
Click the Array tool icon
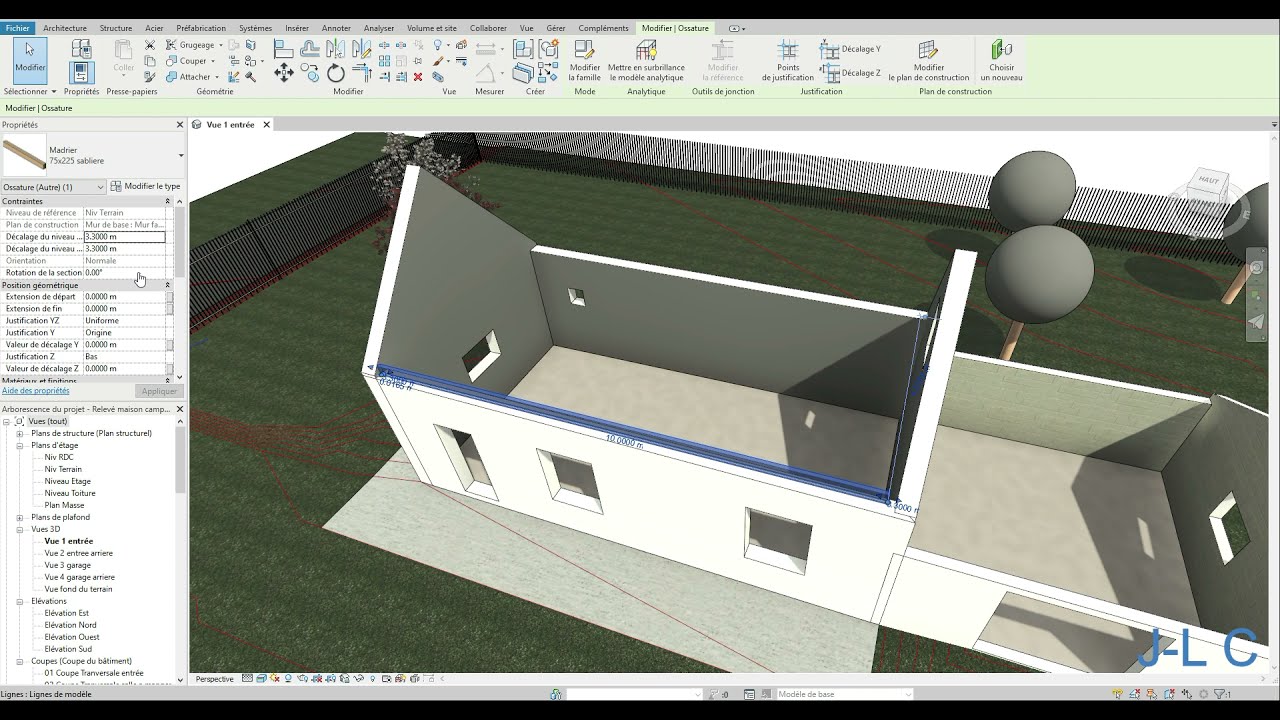384,61
